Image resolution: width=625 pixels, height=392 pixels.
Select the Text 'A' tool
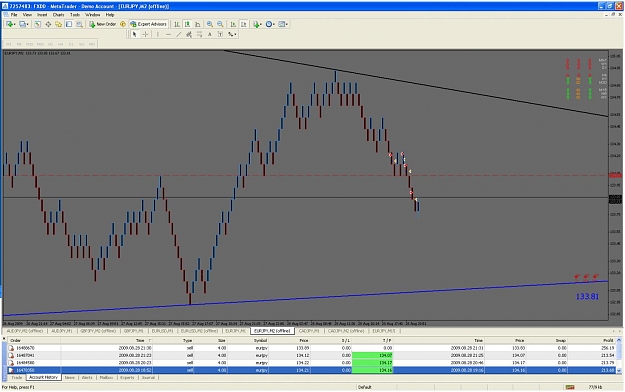[210, 35]
